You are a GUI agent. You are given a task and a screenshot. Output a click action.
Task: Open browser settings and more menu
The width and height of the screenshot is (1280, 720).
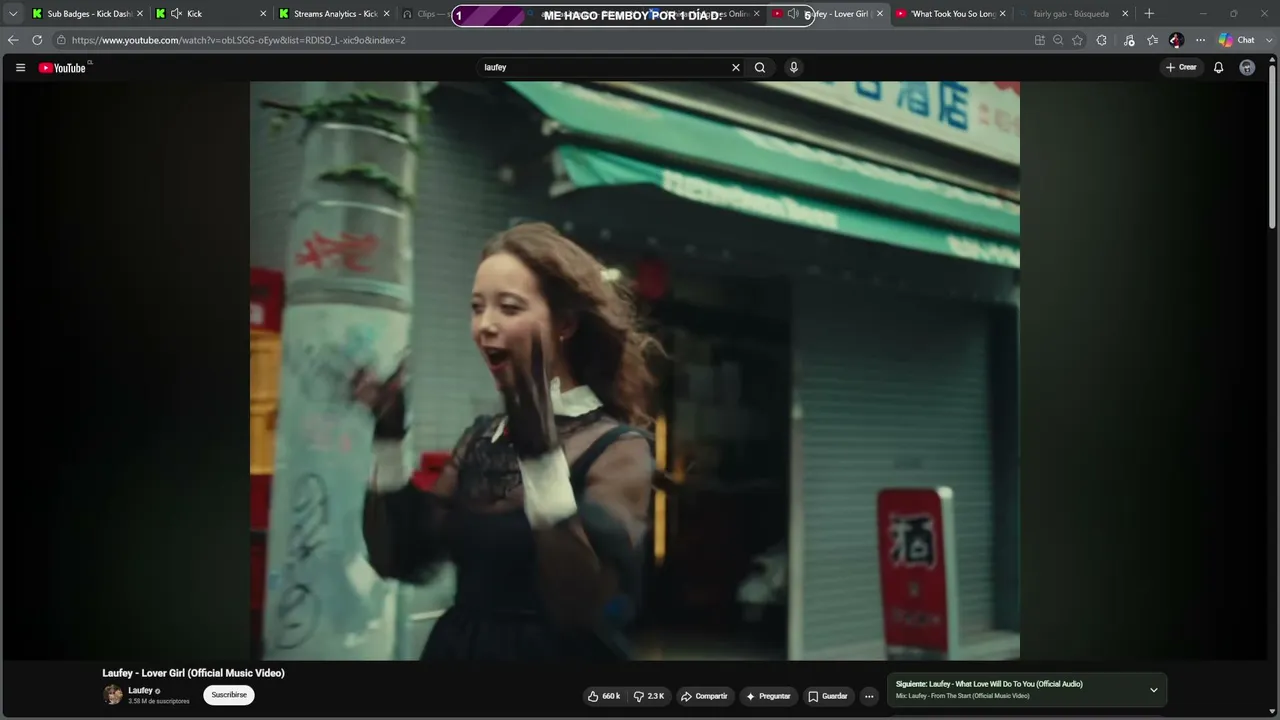point(1201,40)
